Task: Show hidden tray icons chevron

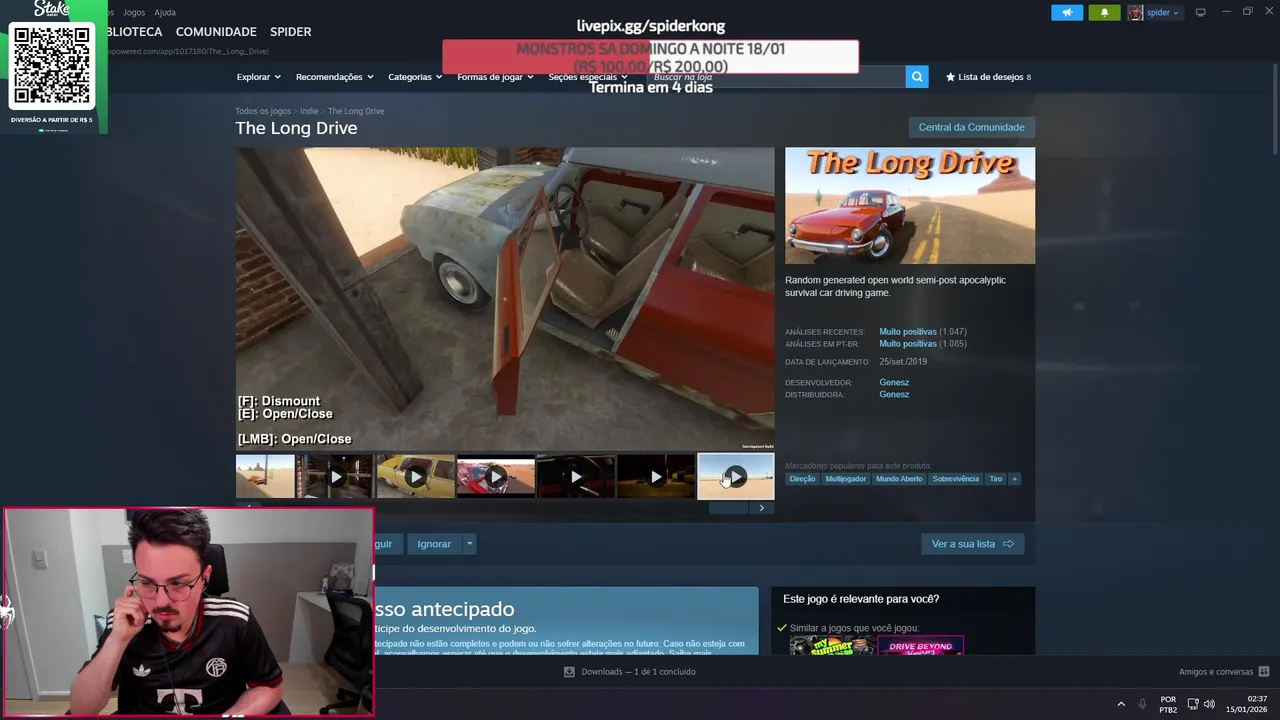Action: tap(1121, 704)
